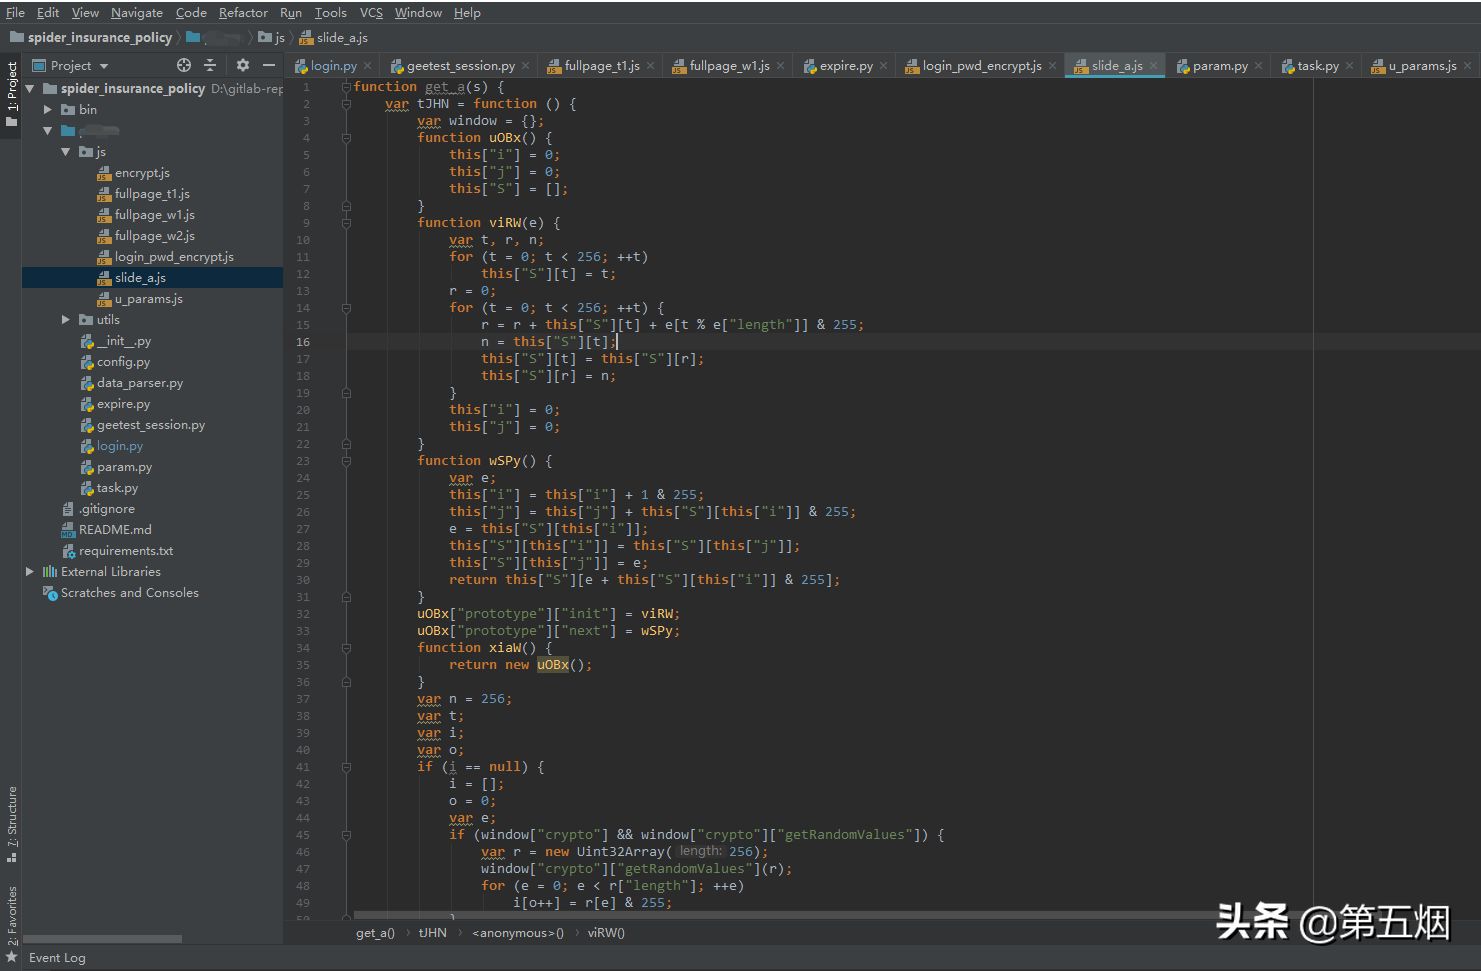Select u_params.js in project tree
The image size is (1481, 971).
tap(139, 298)
